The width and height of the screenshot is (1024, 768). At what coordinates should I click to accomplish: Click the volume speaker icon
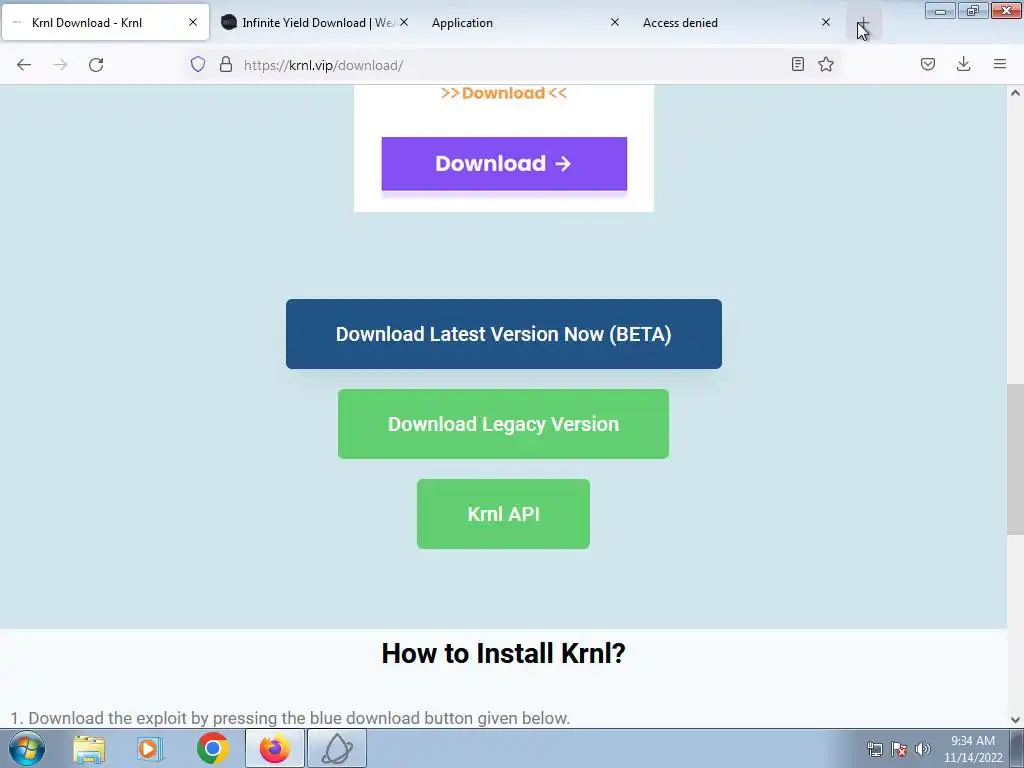pos(922,749)
